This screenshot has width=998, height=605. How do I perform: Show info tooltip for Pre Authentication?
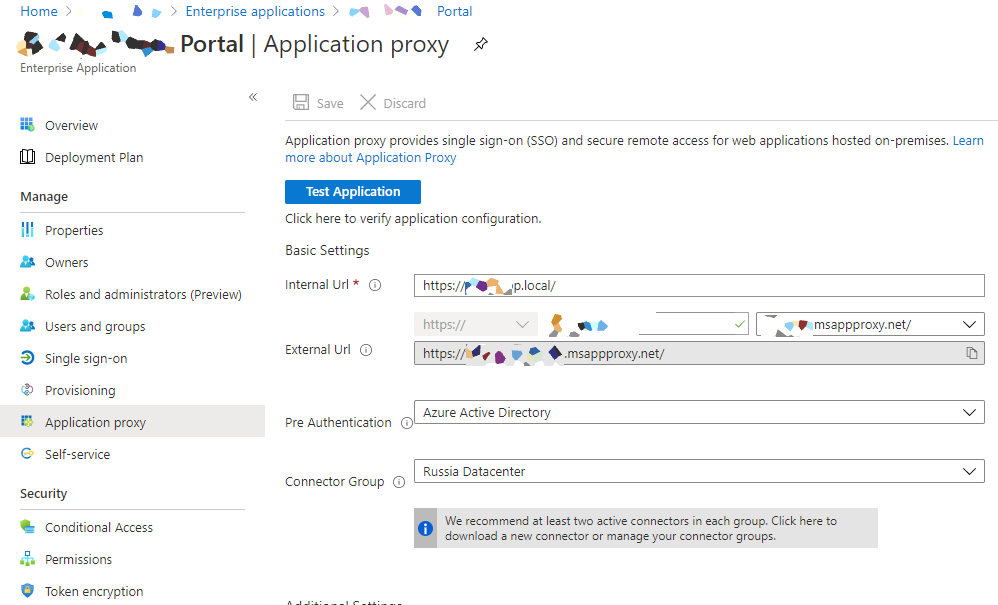[406, 423]
